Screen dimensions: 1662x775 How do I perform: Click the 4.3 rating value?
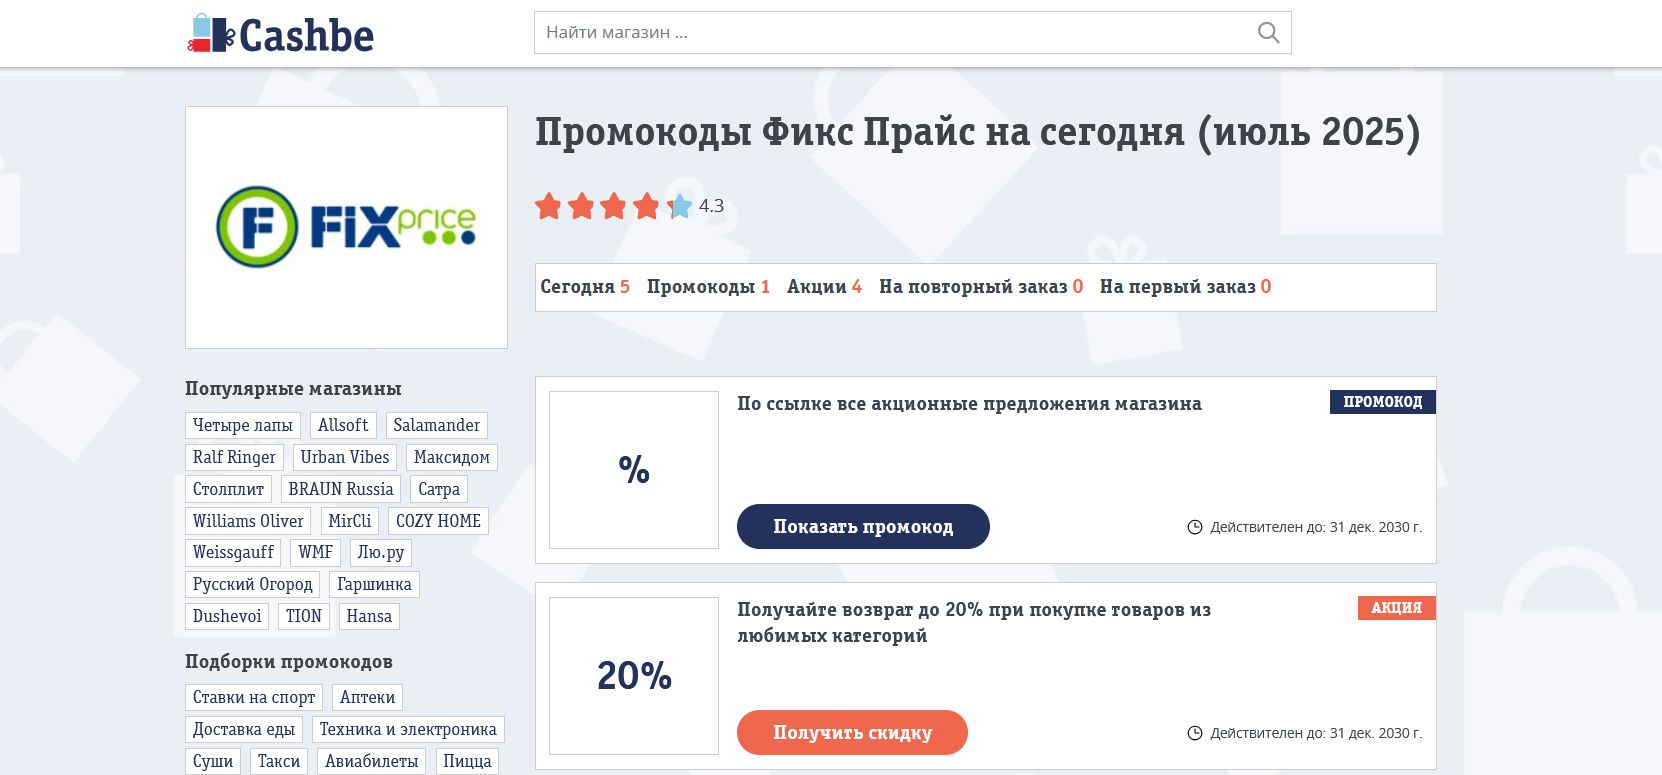(711, 206)
